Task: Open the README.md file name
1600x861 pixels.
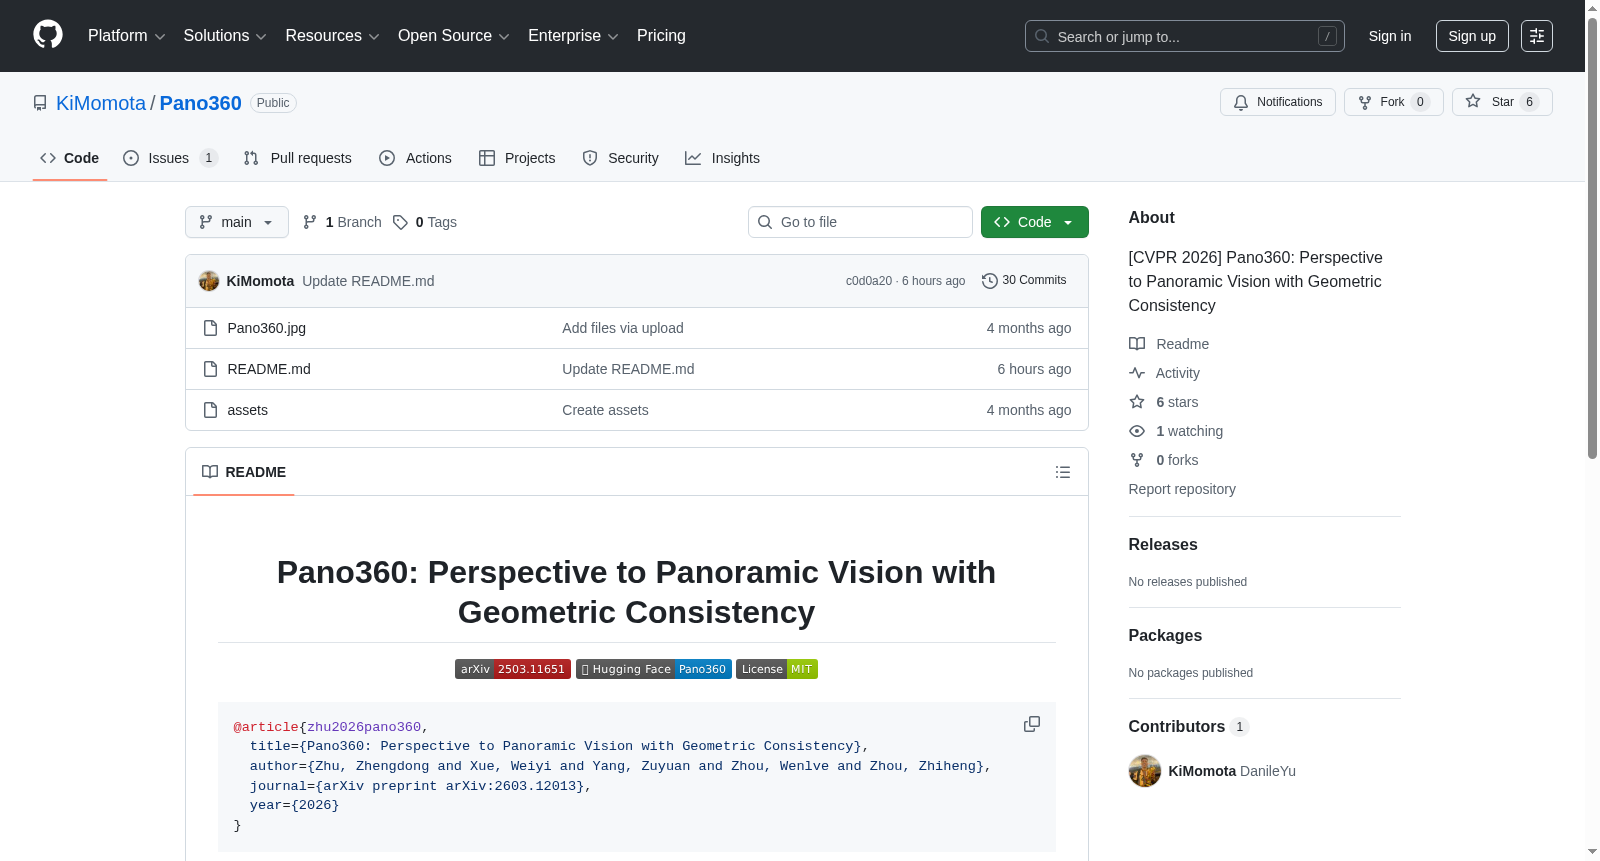Action: (x=269, y=369)
